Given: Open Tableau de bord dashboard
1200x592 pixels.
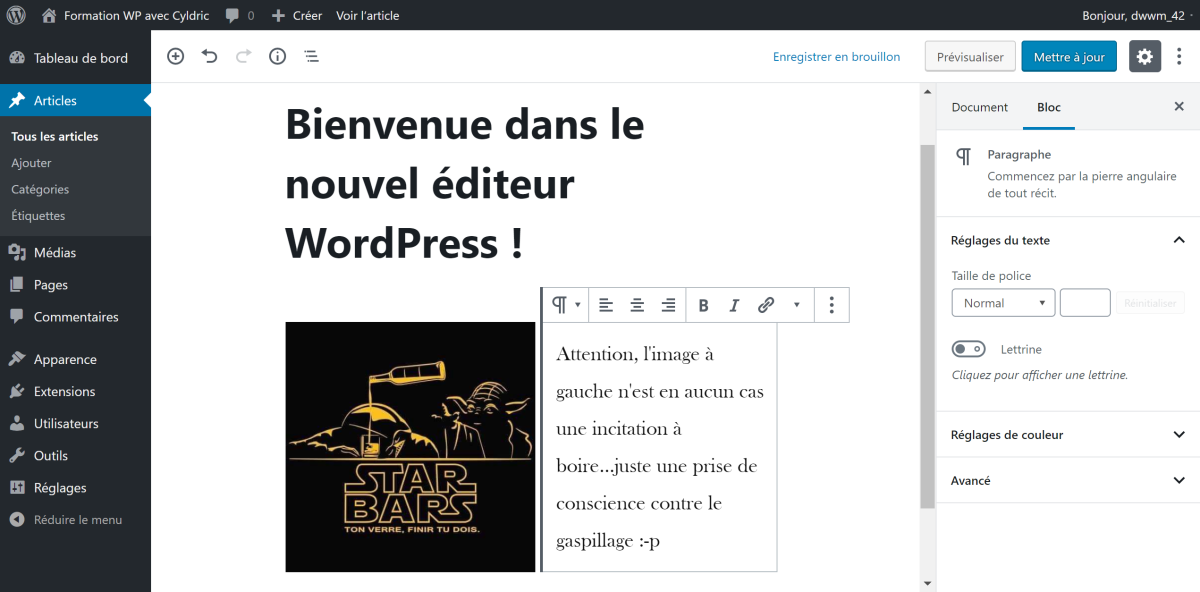Looking at the screenshot, I should [x=75, y=58].
